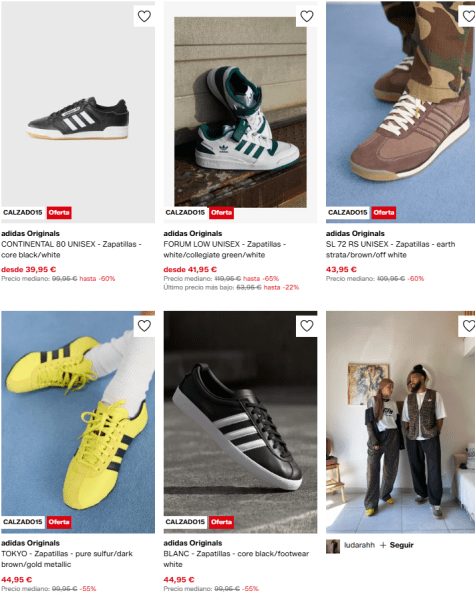View the SL 72 RS Unisex product title
The width and height of the screenshot is (475, 597).
click(x=391, y=249)
